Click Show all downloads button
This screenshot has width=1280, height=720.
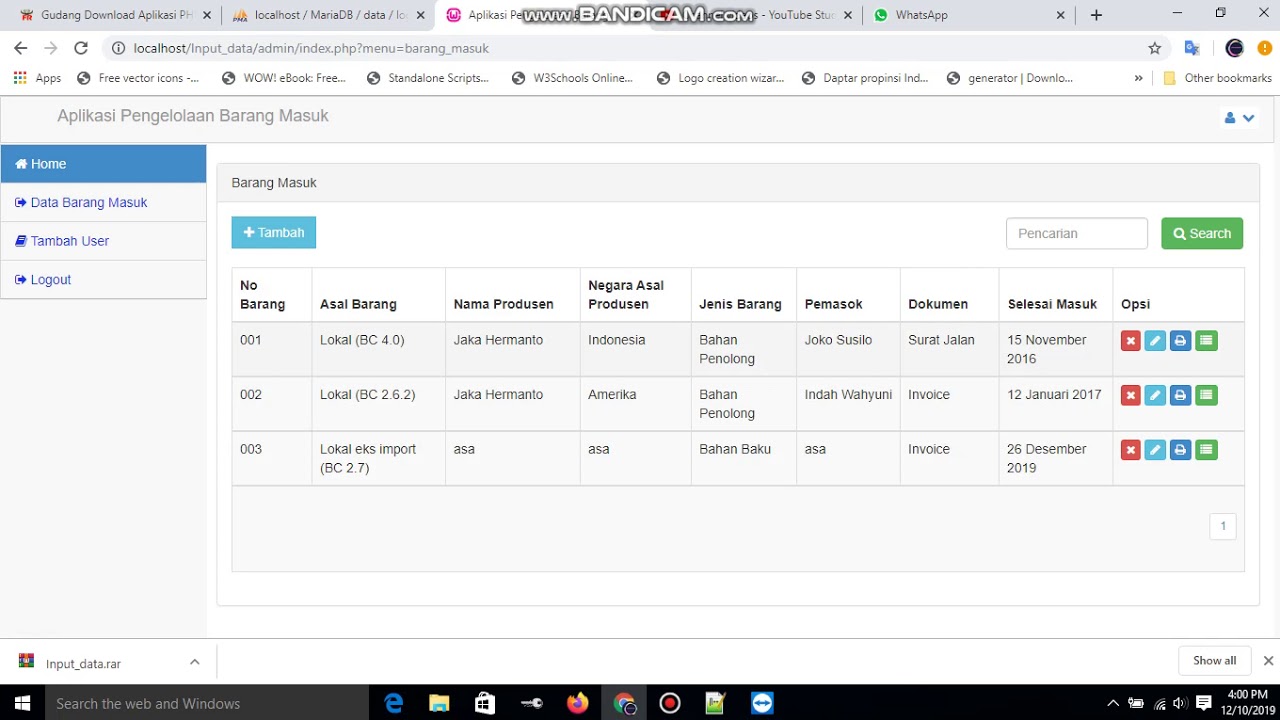1214,660
